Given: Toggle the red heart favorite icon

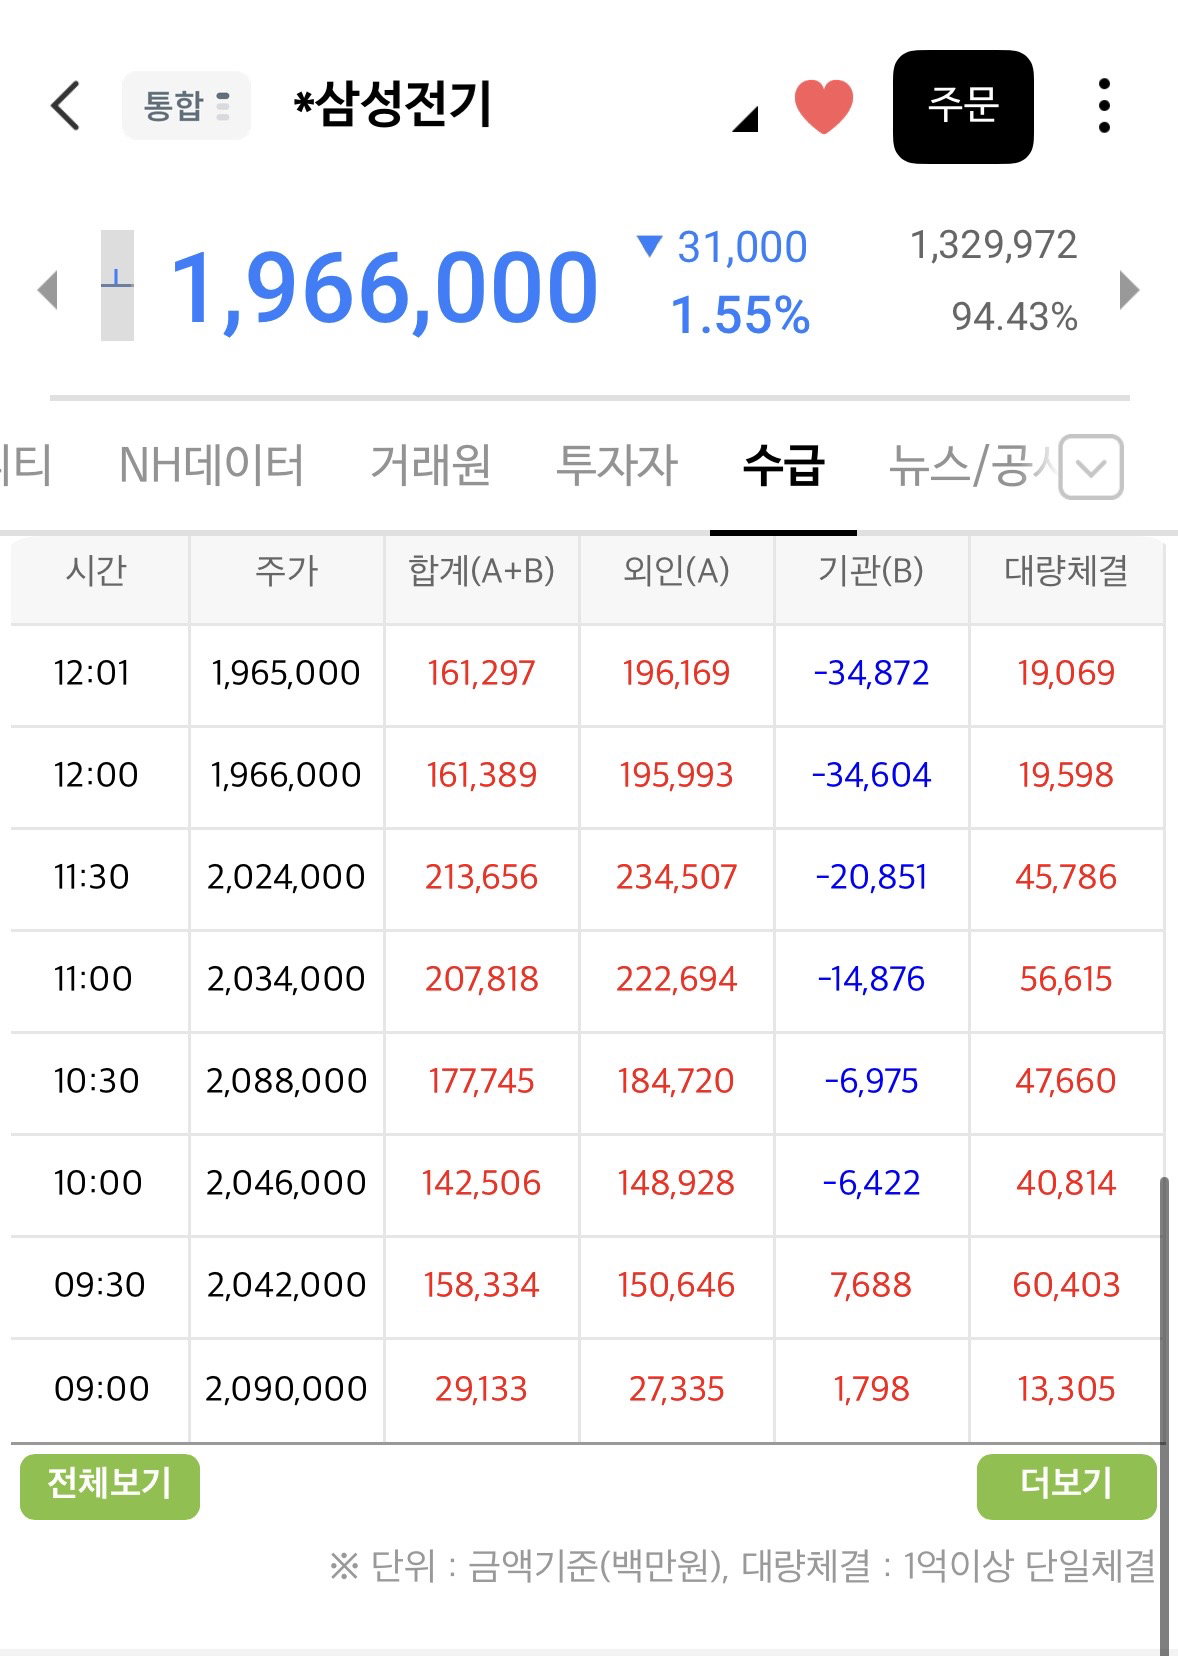Looking at the screenshot, I should [x=823, y=106].
